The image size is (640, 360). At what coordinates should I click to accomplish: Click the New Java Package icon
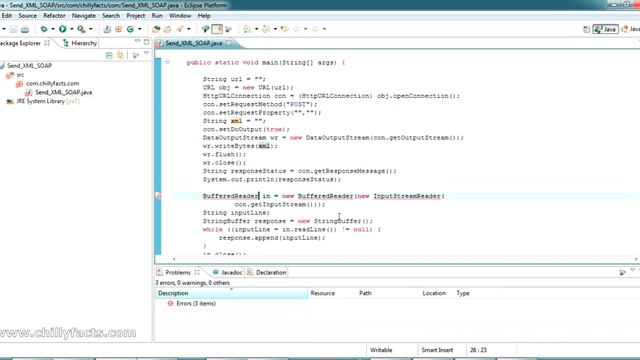click(118, 29)
